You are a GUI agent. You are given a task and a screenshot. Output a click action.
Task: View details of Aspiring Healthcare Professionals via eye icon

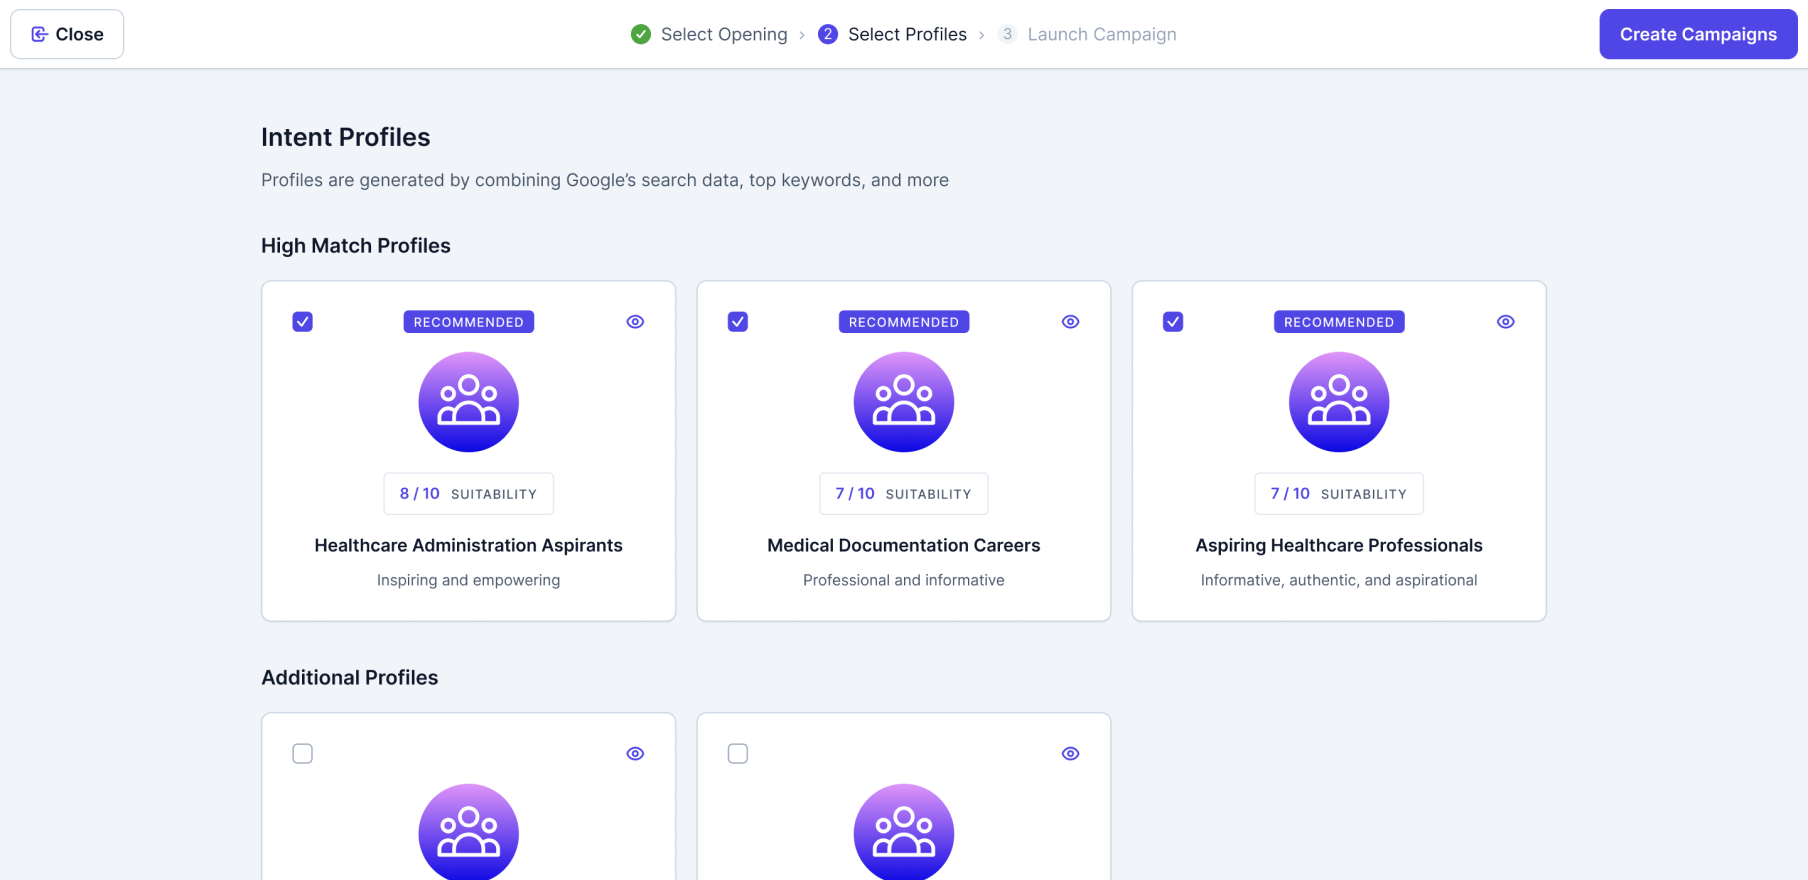coord(1505,322)
